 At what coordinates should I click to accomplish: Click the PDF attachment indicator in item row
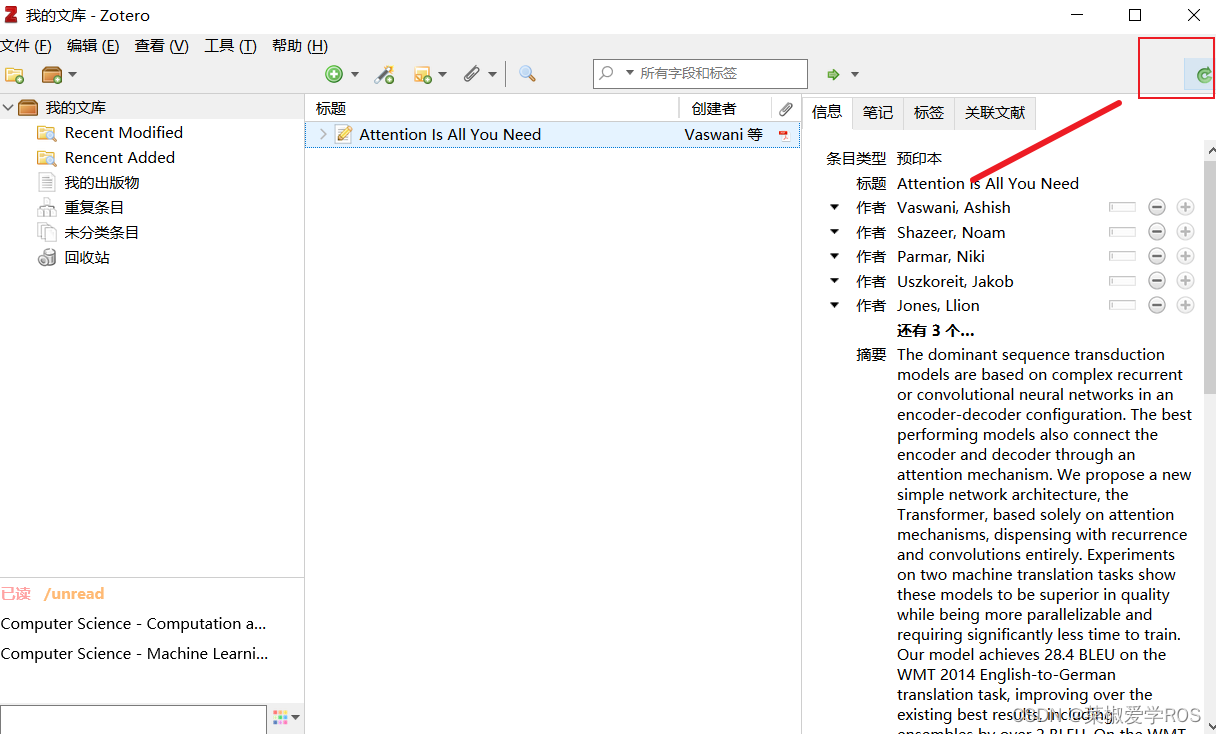783,134
